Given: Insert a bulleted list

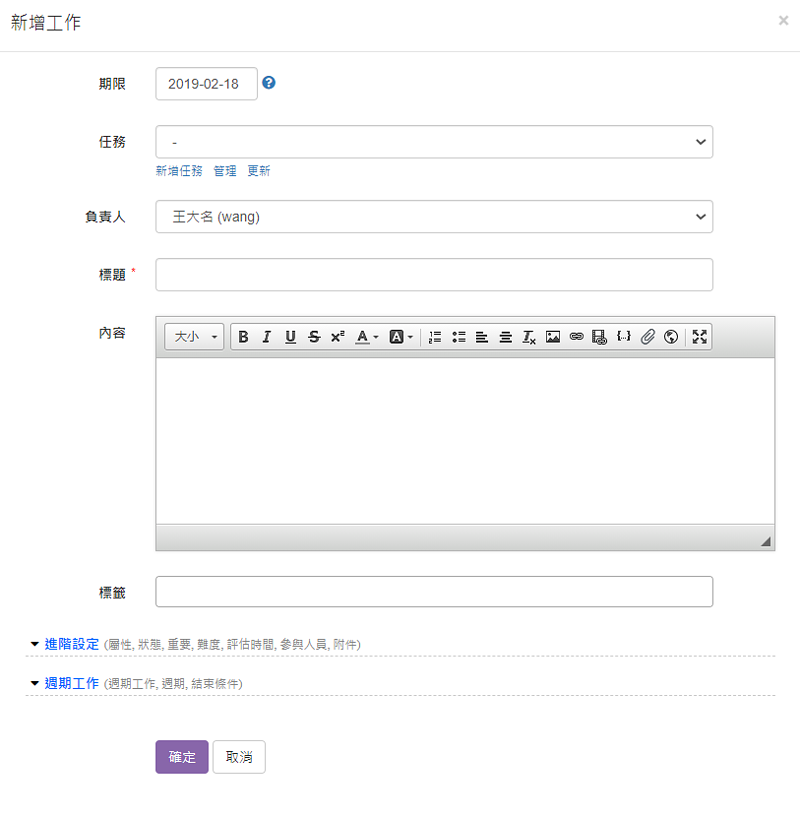Looking at the screenshot, I should click(x=458, y=337).
